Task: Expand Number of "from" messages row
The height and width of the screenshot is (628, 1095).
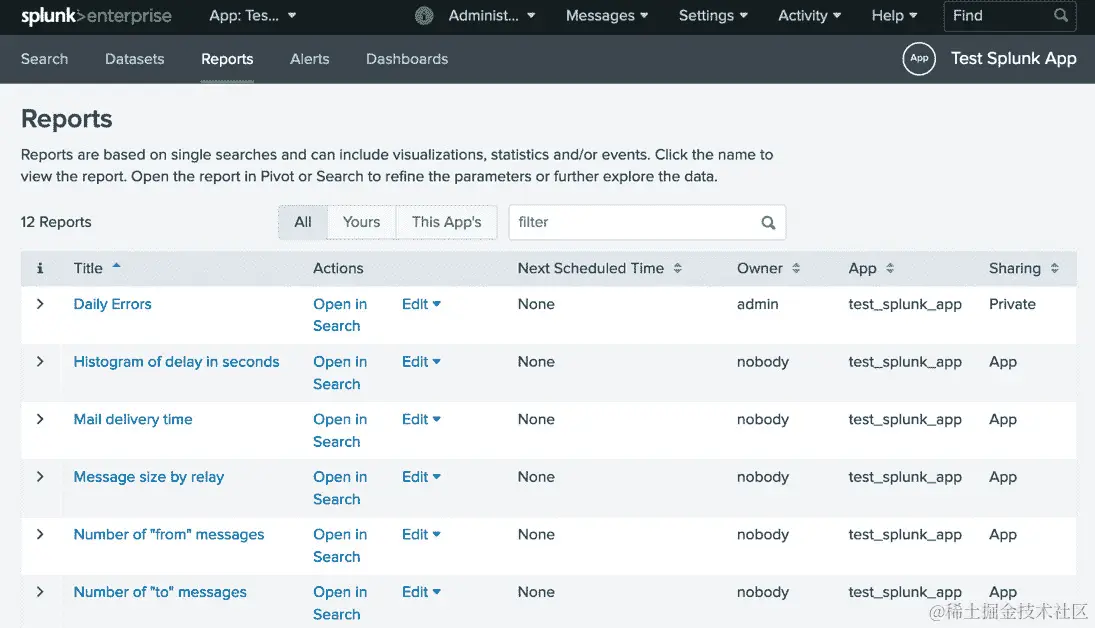Action: (40, 534)
